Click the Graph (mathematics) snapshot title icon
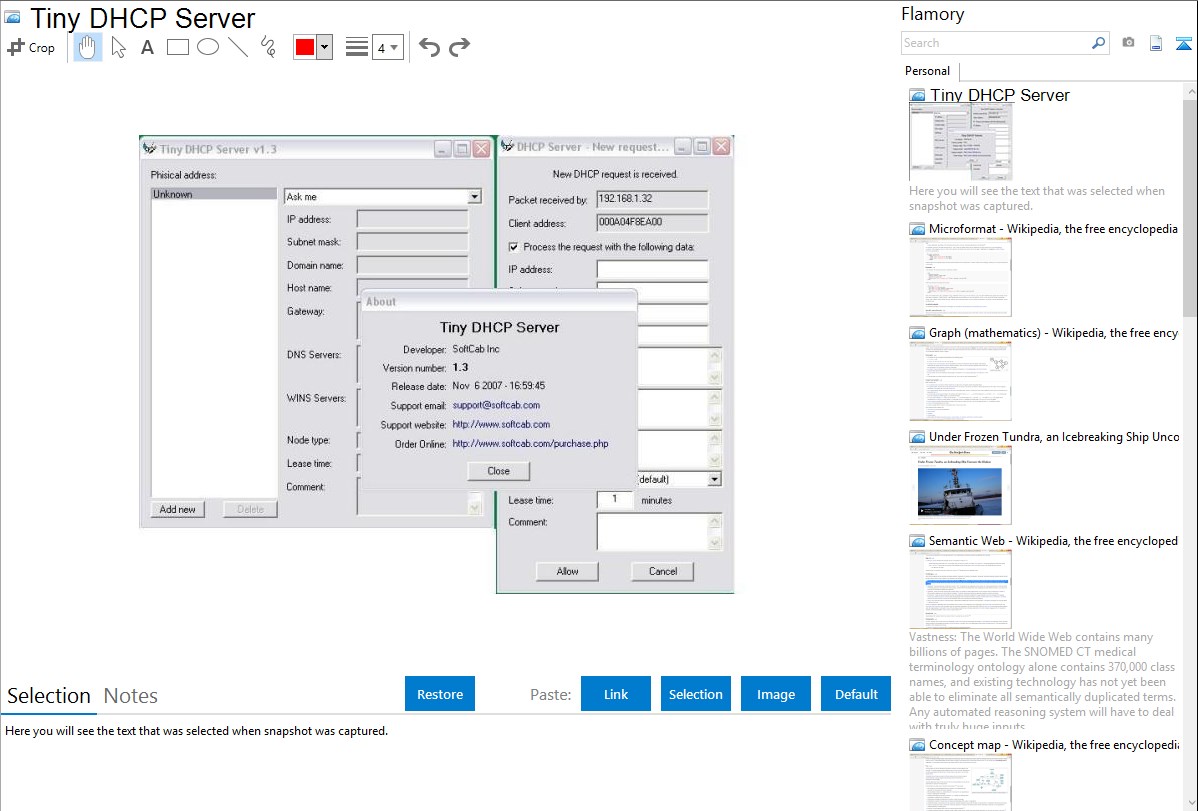The image size is (1198, 811). pyautogui.click(x=917, y=333)
